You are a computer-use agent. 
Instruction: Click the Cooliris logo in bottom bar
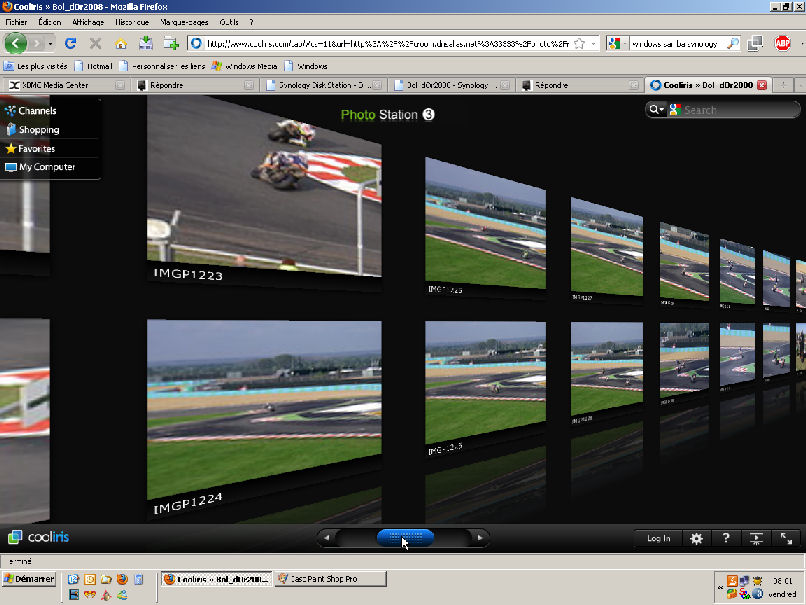click(x=39, y=537)
